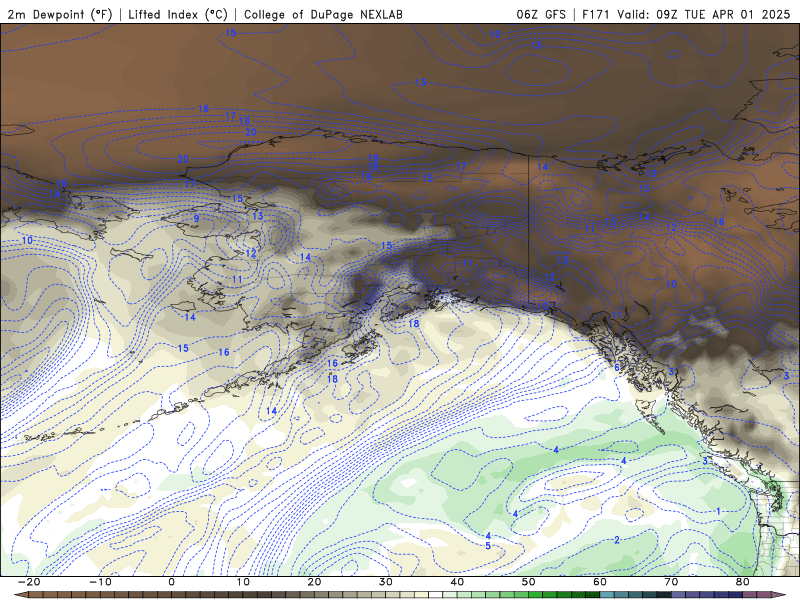Click the "60" colorbar tick label
800x600 pixels.
(600, 582)
